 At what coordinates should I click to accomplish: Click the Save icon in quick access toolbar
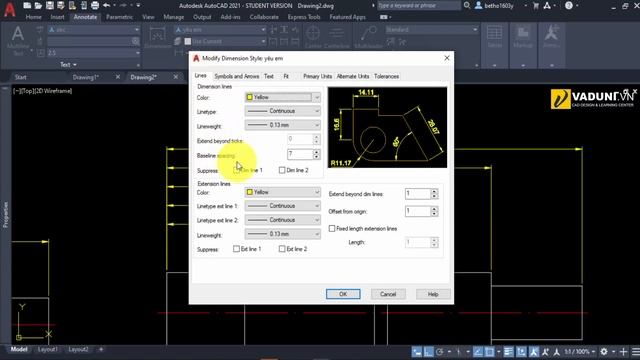pyautogui.click(x=49, y=5)
